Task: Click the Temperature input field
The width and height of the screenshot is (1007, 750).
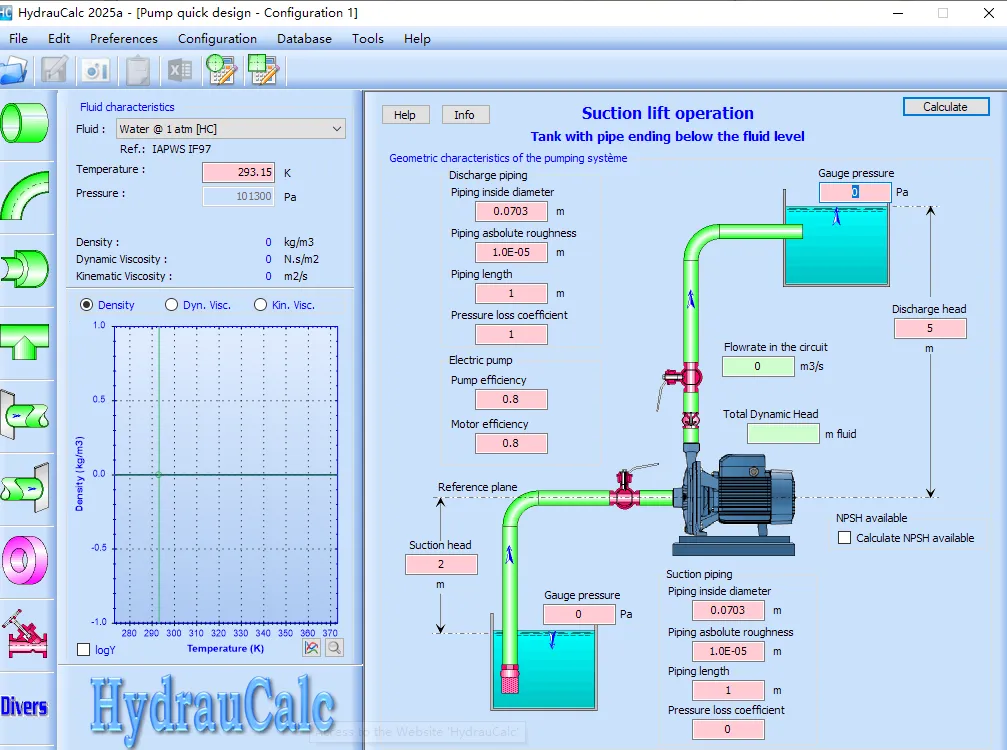Action: point(238,172)
